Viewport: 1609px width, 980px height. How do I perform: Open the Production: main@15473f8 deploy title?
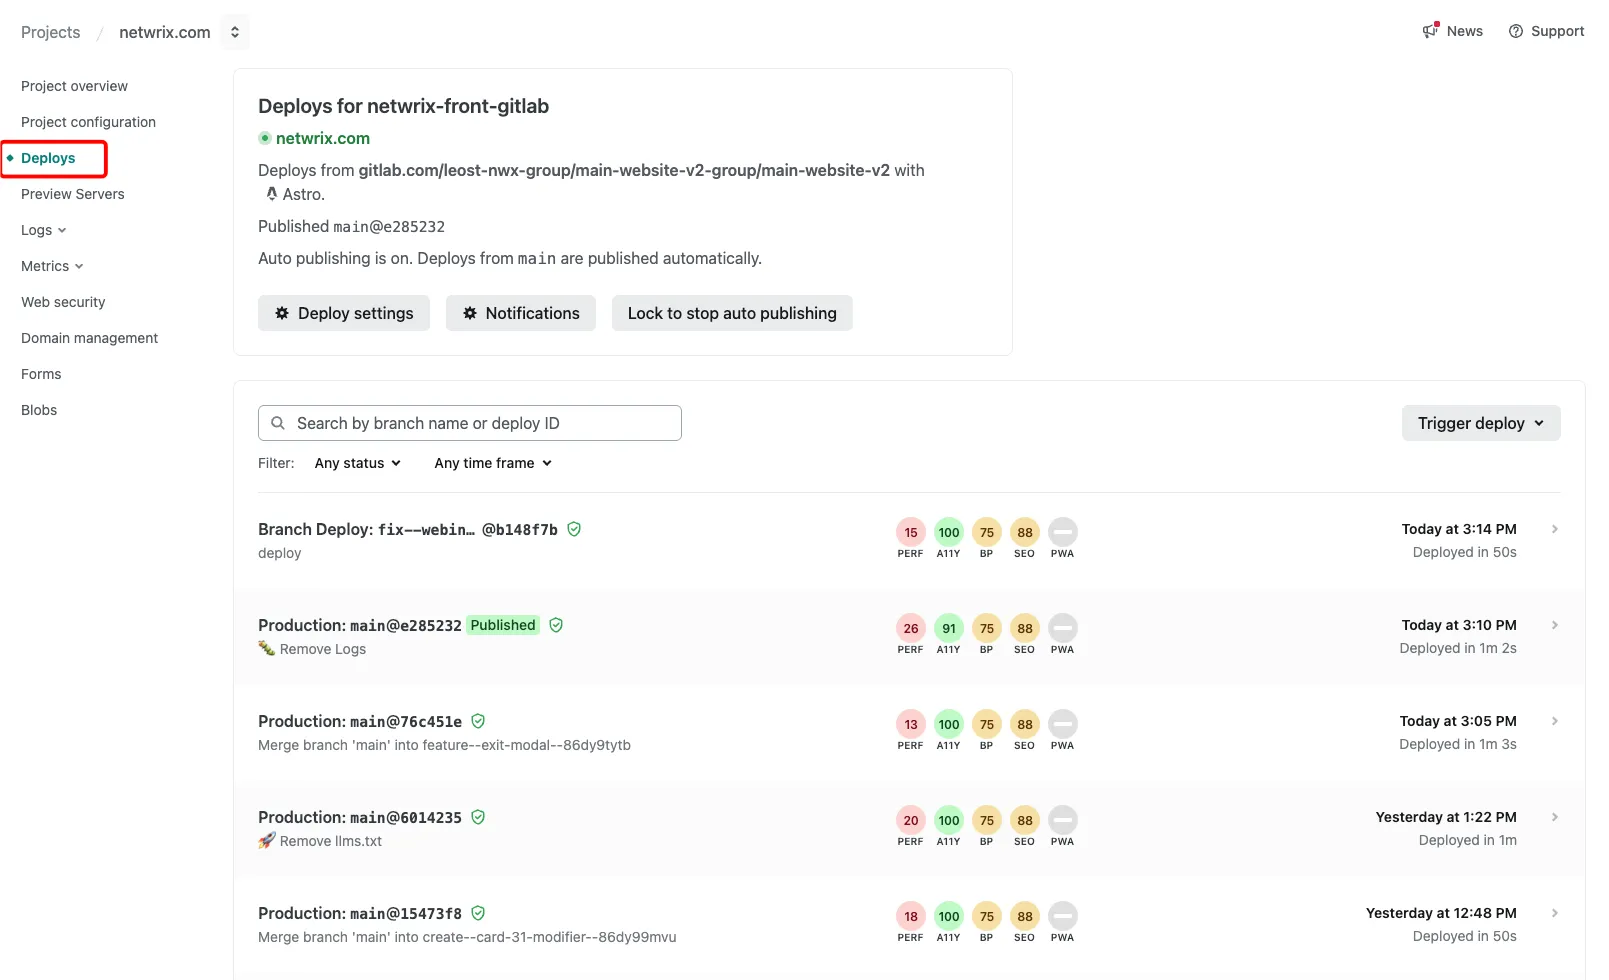click(360, 913)
